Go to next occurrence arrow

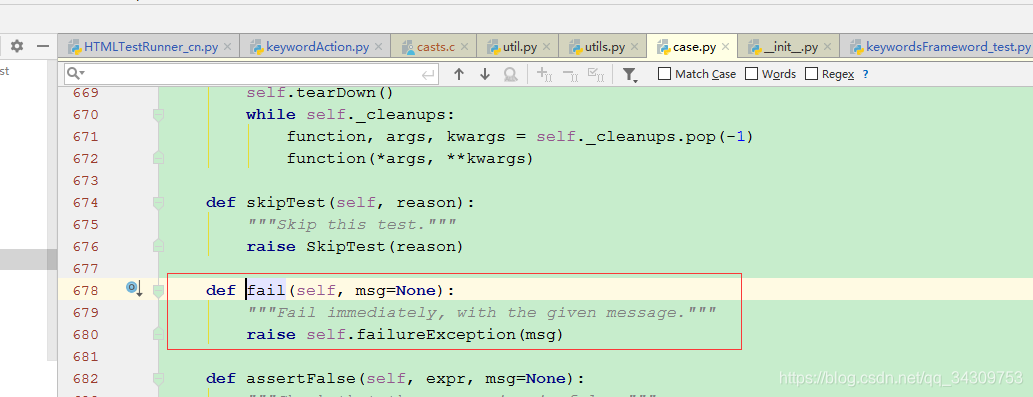pos(485,74)
